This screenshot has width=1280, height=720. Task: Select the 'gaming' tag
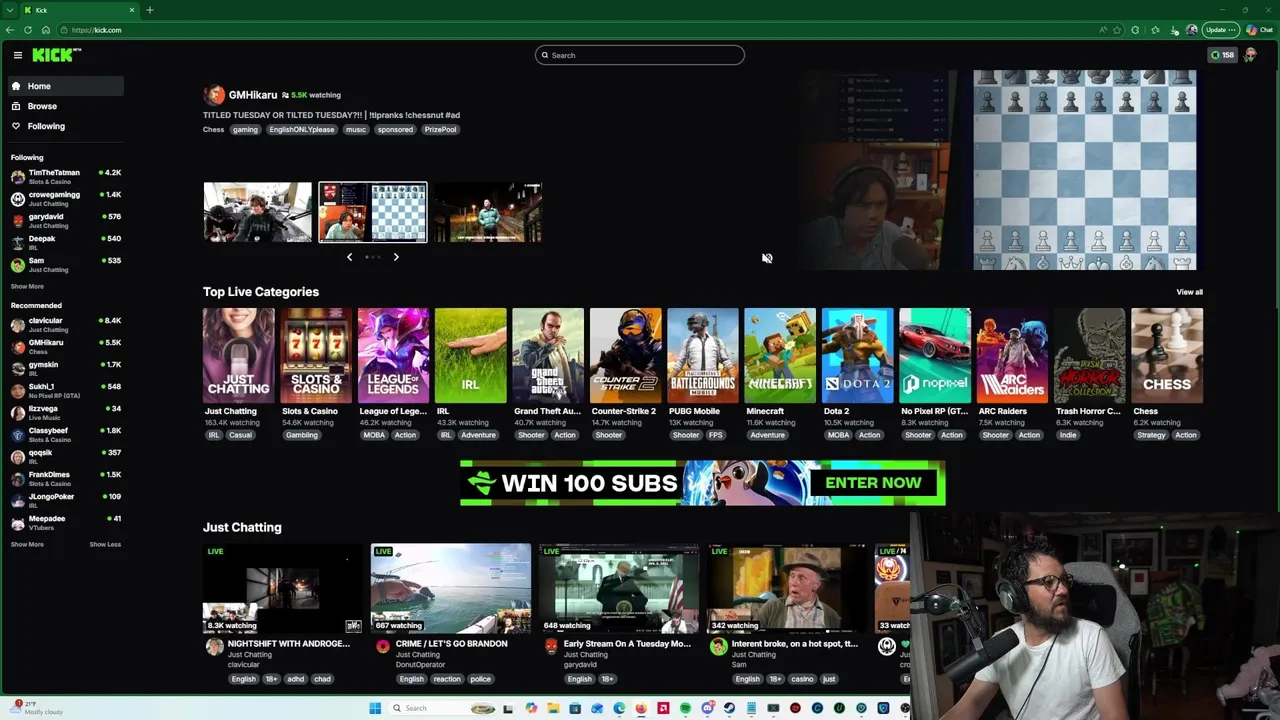point(245,130)
